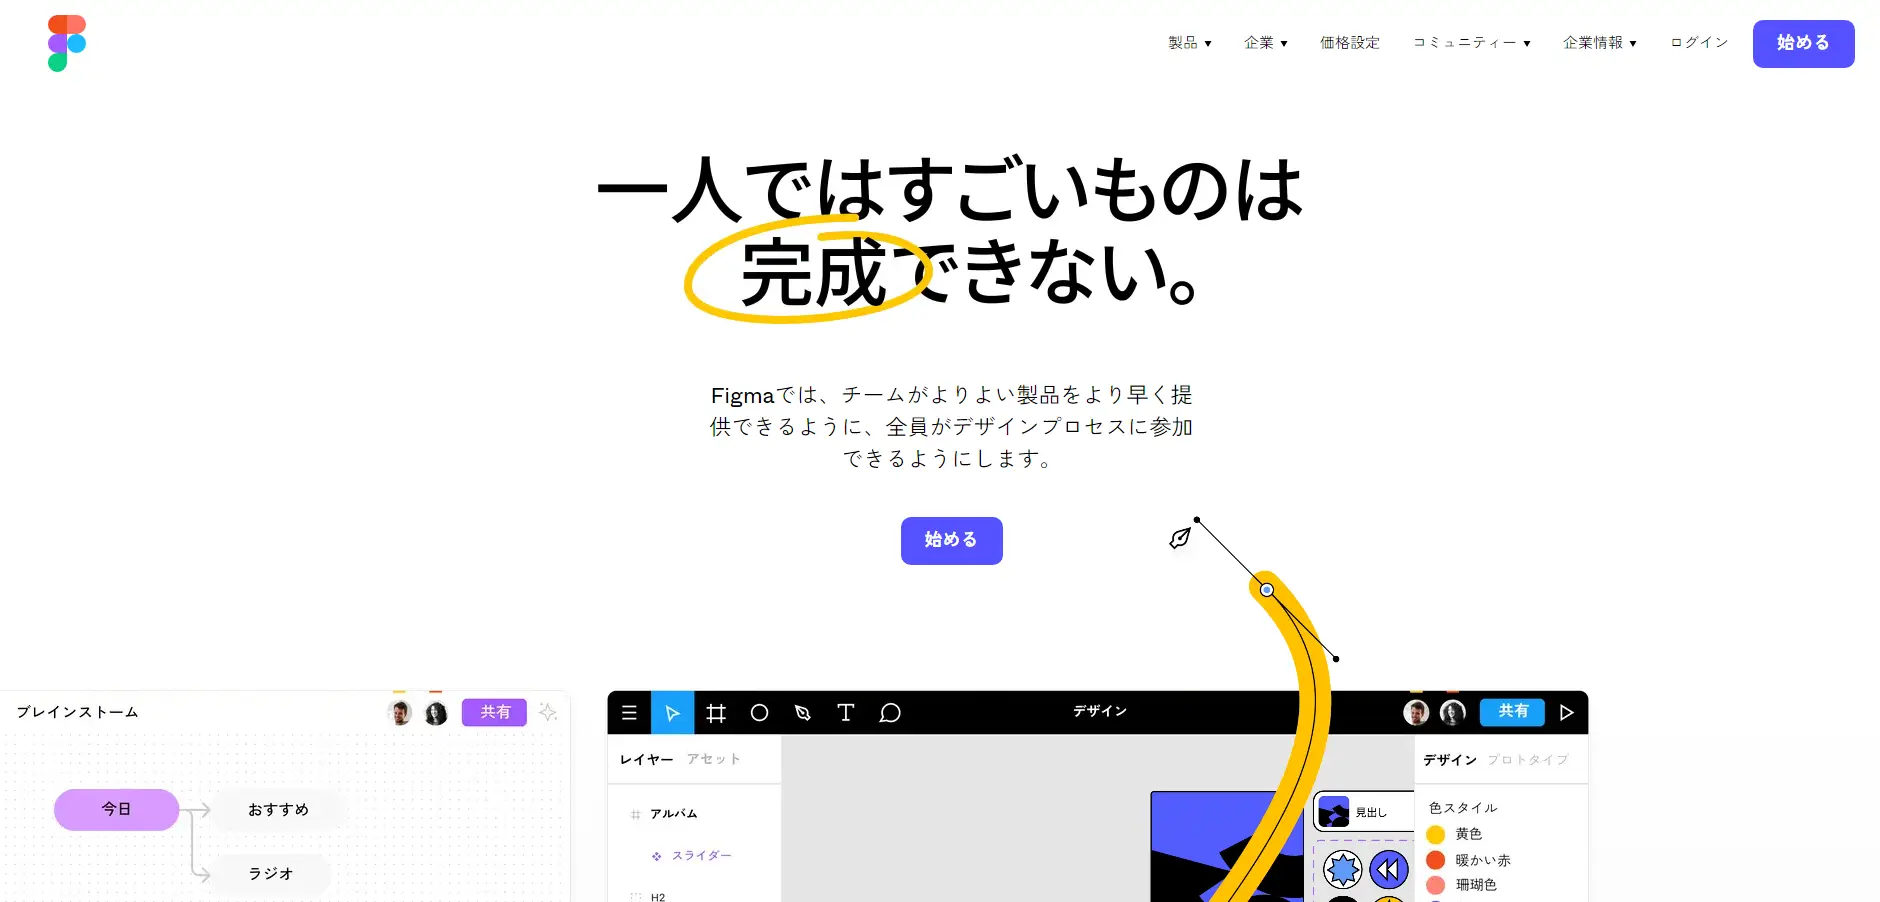The width and height of the screenshot is (1880, 902).
Task: Switch to the レイヤー tab
Action: pyautogui.click(x=646, y=760)
